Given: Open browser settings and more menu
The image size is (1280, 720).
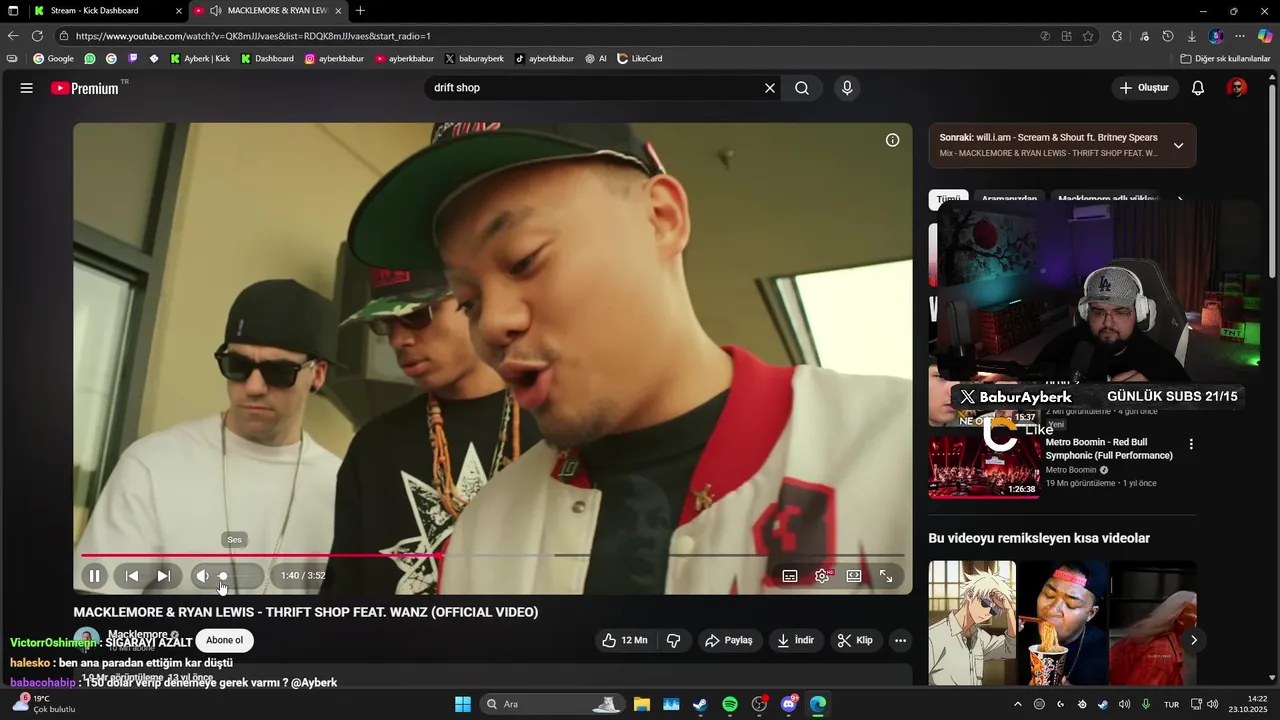Looking at the screenshot, I should click(1240, 36).
